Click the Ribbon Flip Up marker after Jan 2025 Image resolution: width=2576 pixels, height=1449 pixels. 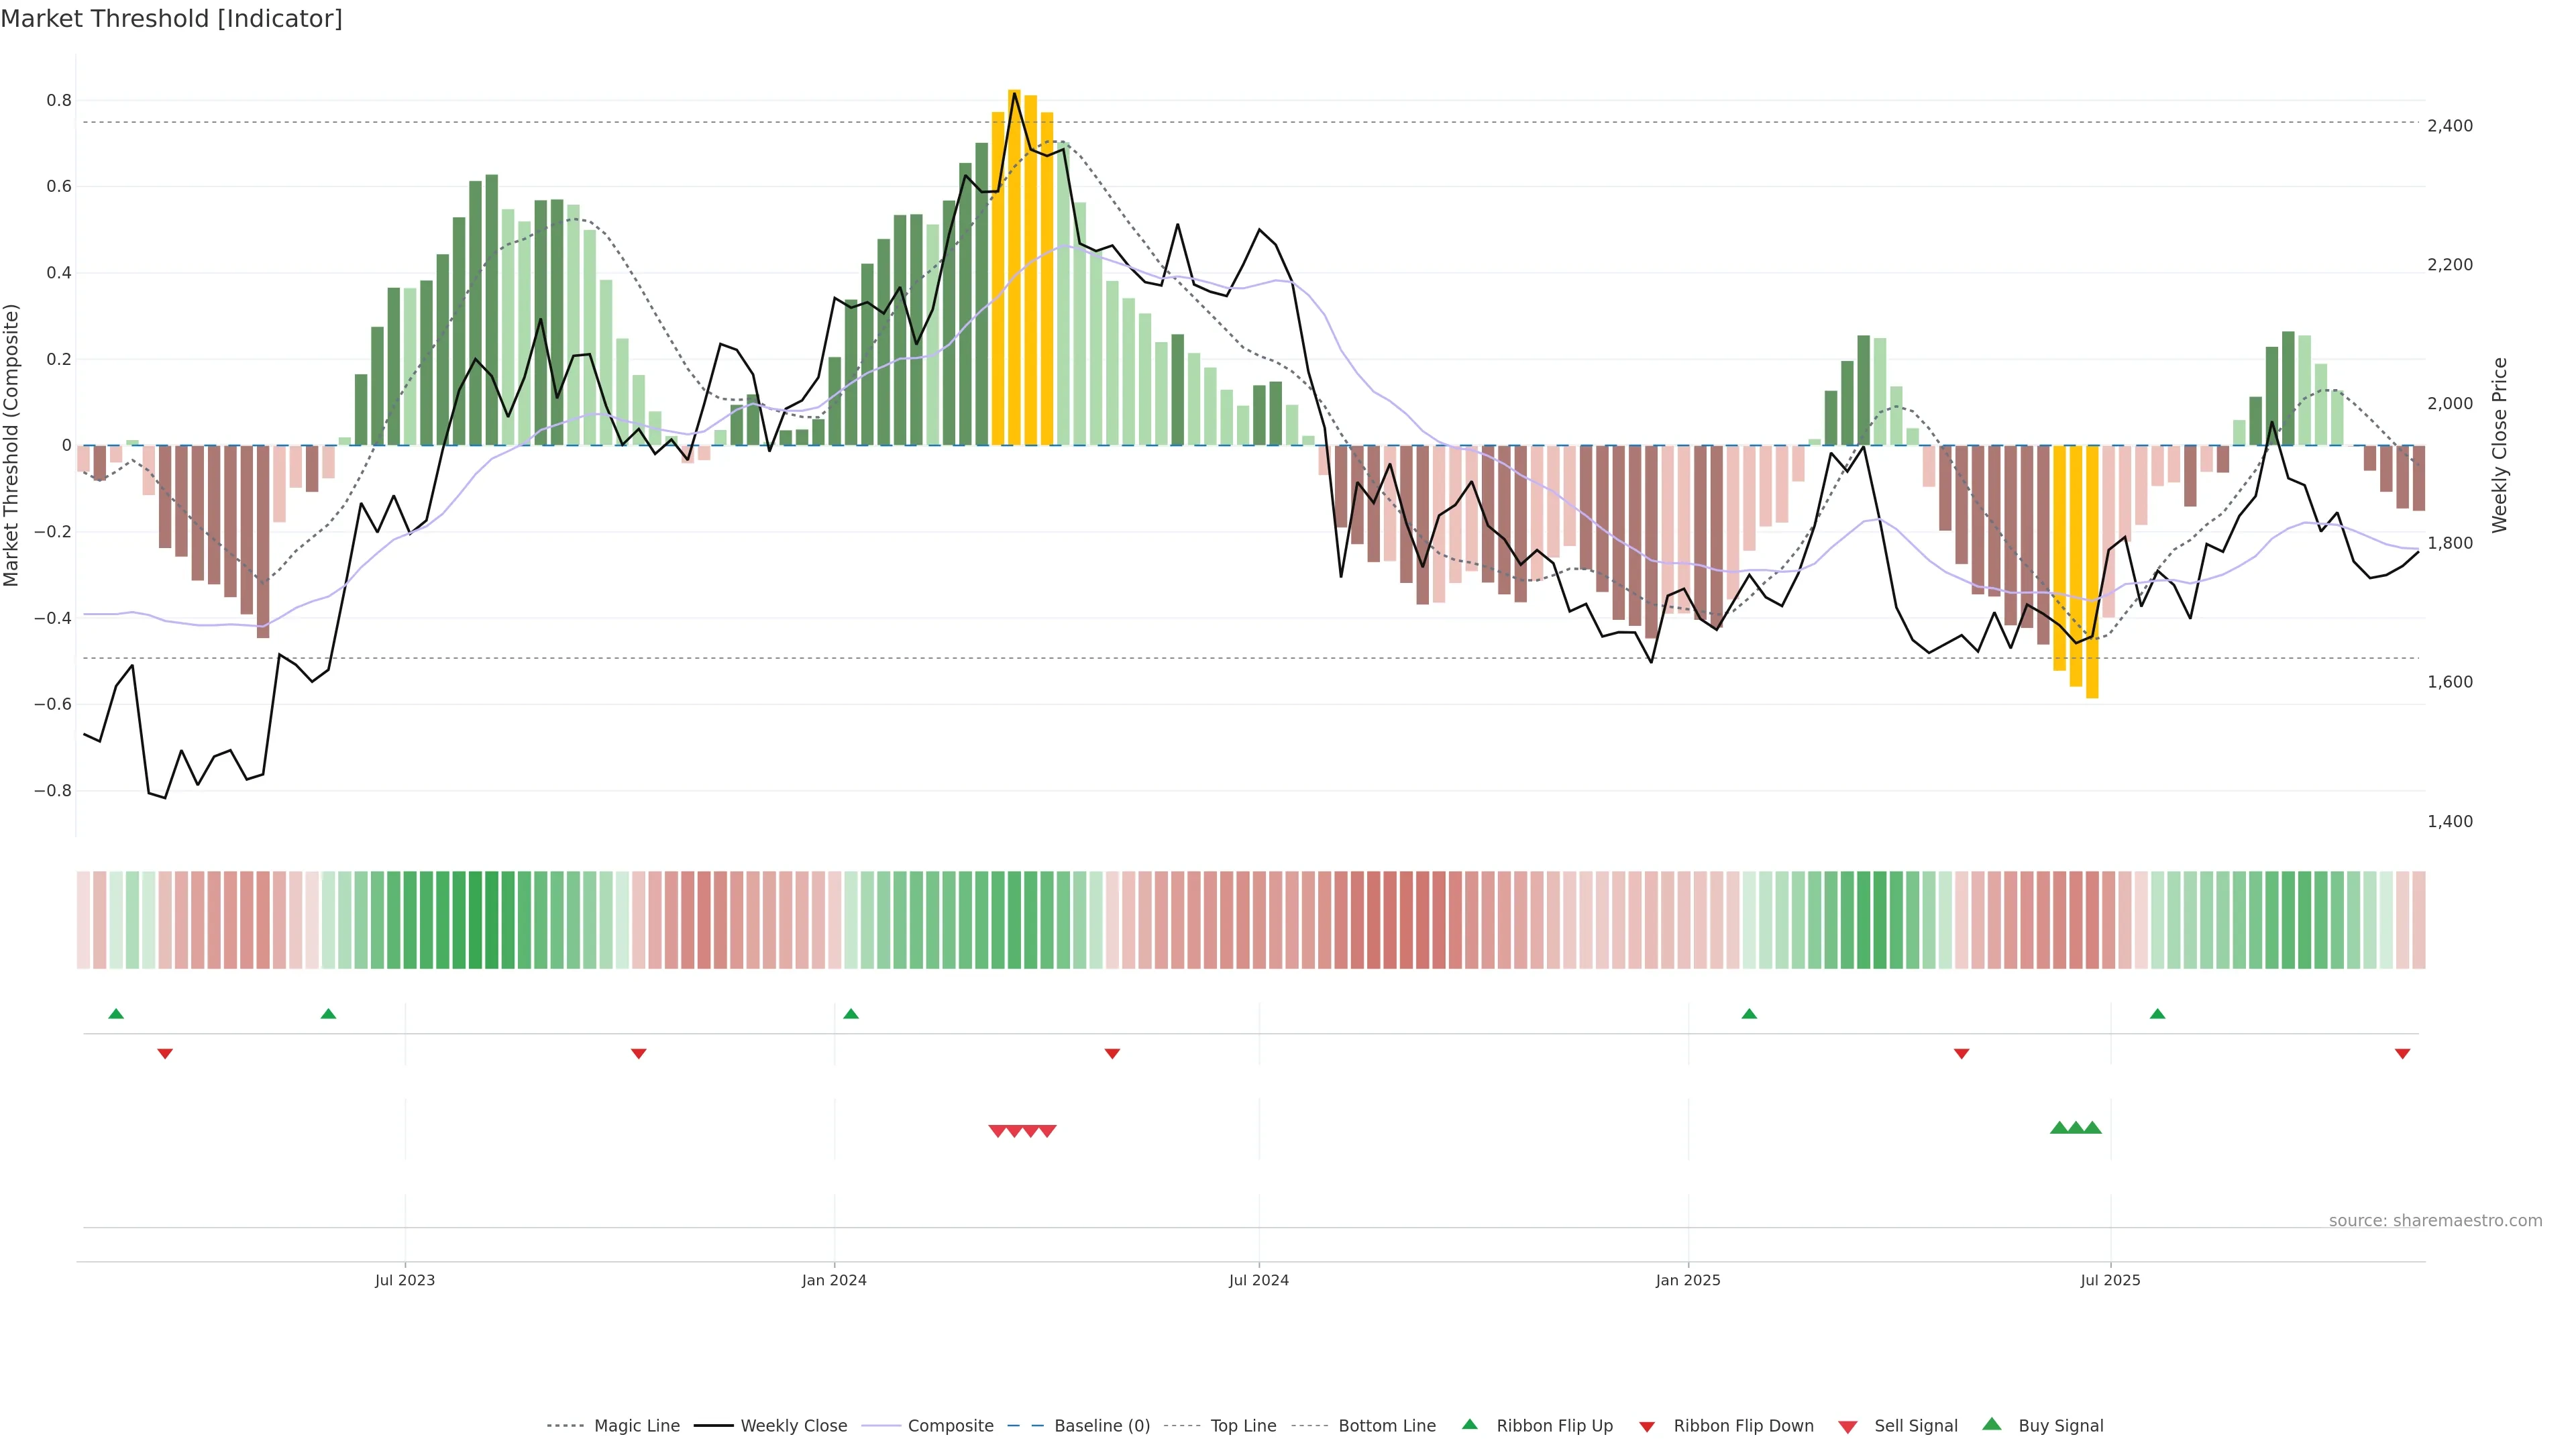1749,1014
